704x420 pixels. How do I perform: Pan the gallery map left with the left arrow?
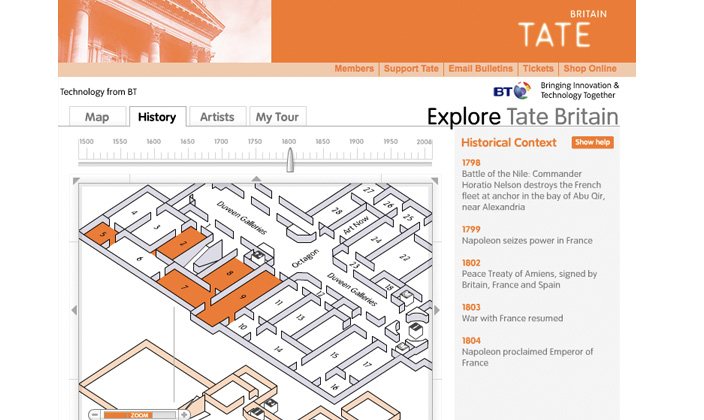74,310
